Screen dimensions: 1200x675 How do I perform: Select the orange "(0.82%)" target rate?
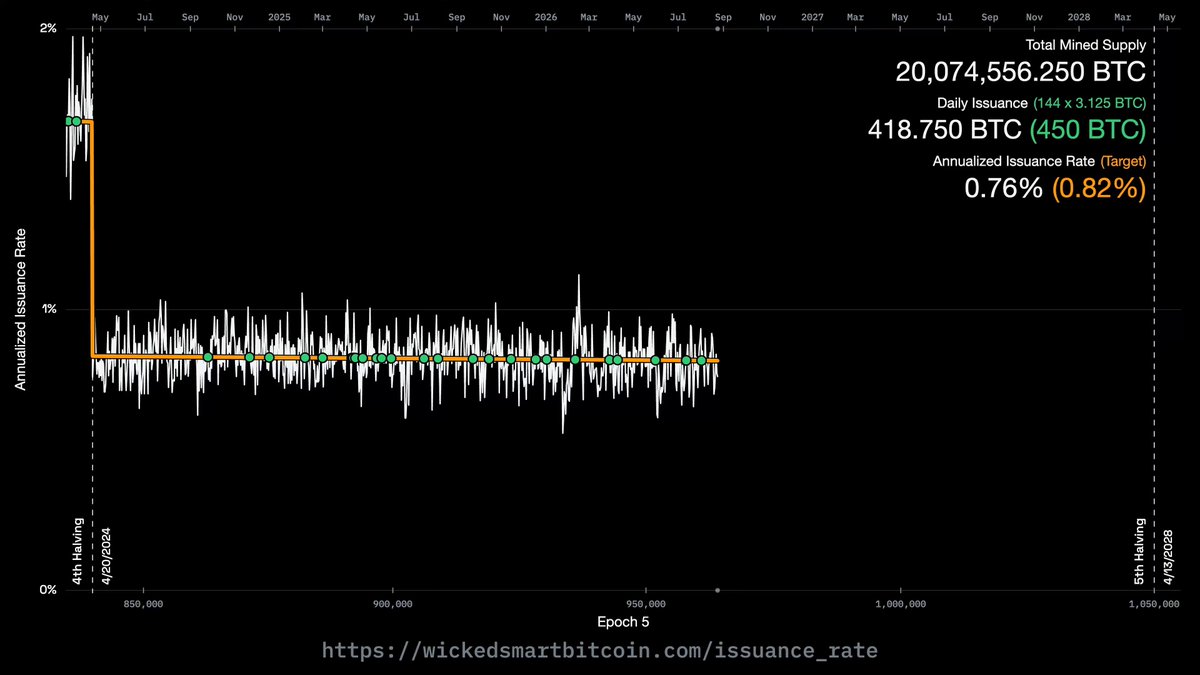(x=1099, y=188)
